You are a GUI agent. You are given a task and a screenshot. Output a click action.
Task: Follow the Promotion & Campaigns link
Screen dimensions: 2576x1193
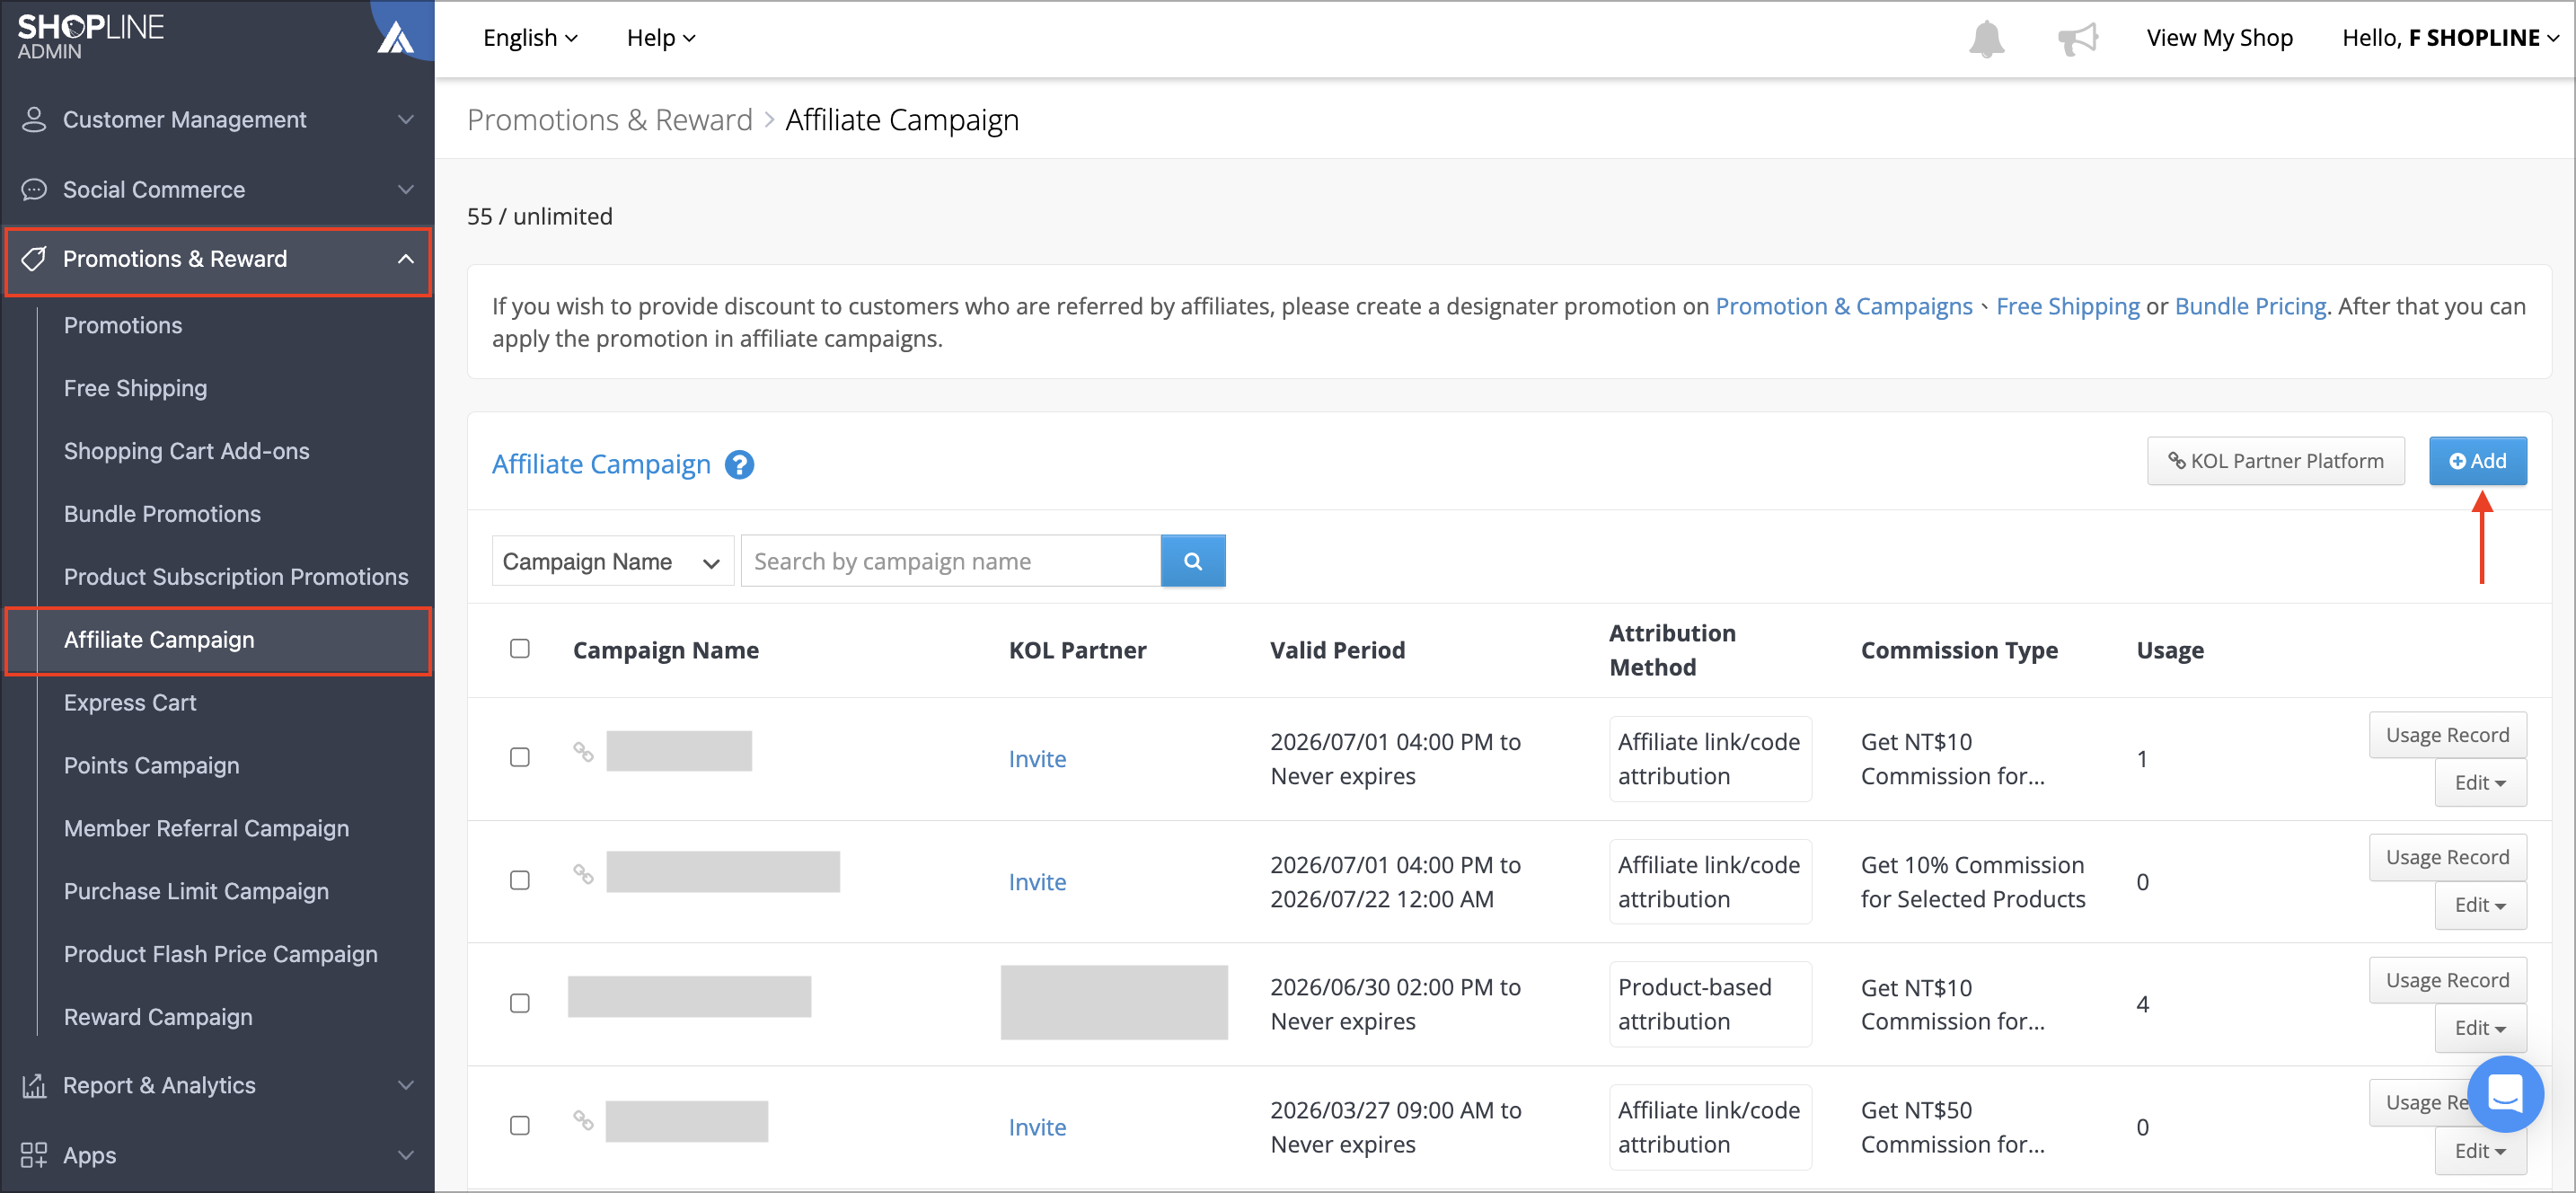coord(1843,306)
